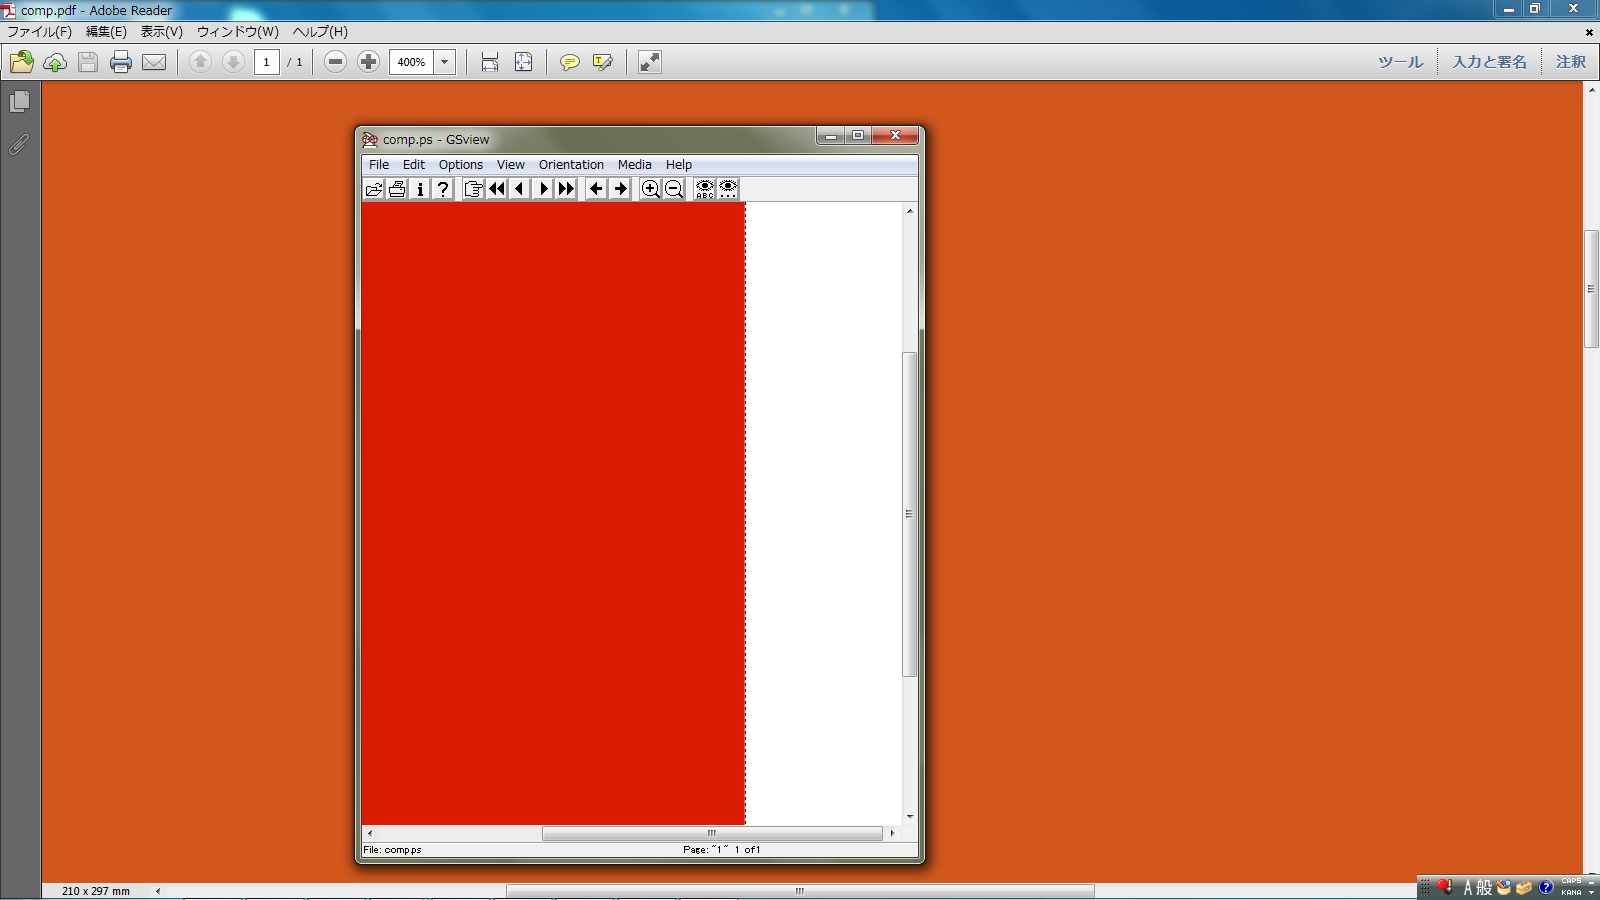Open GSview View menu
1600x900 pixels.
click(511, 165)
